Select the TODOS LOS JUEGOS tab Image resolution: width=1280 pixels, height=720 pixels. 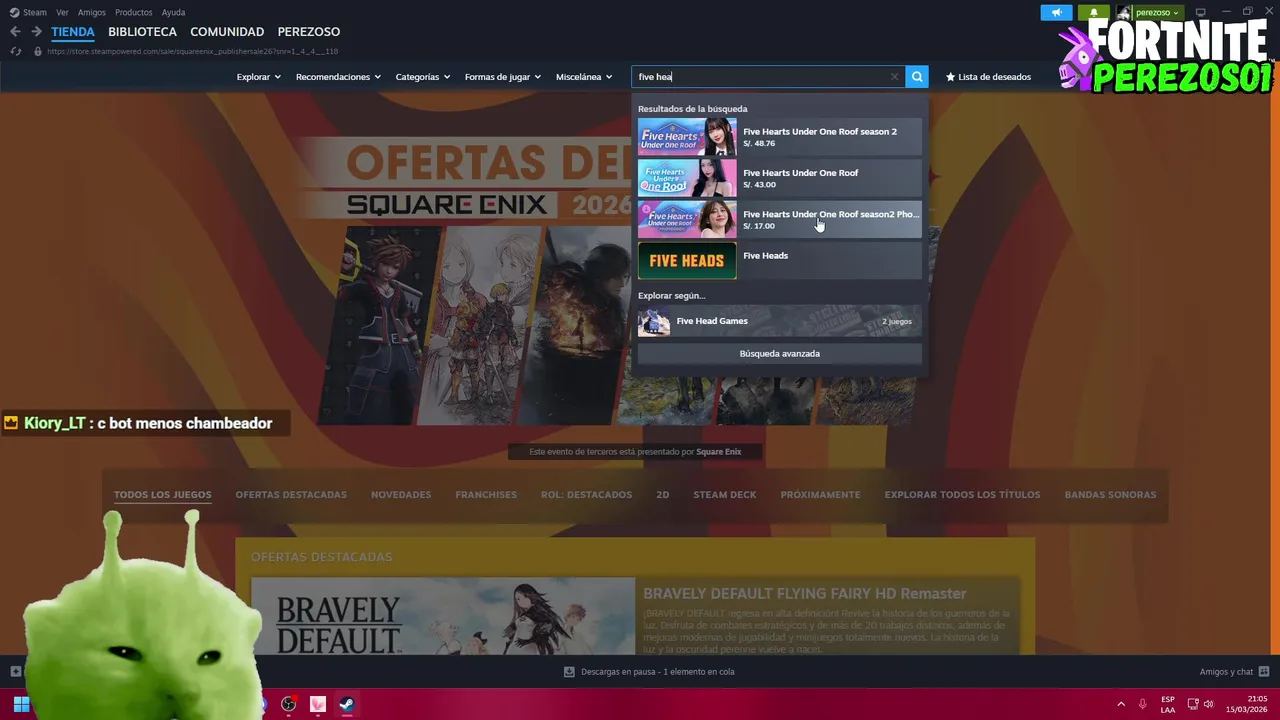click(x=162, y=495)
